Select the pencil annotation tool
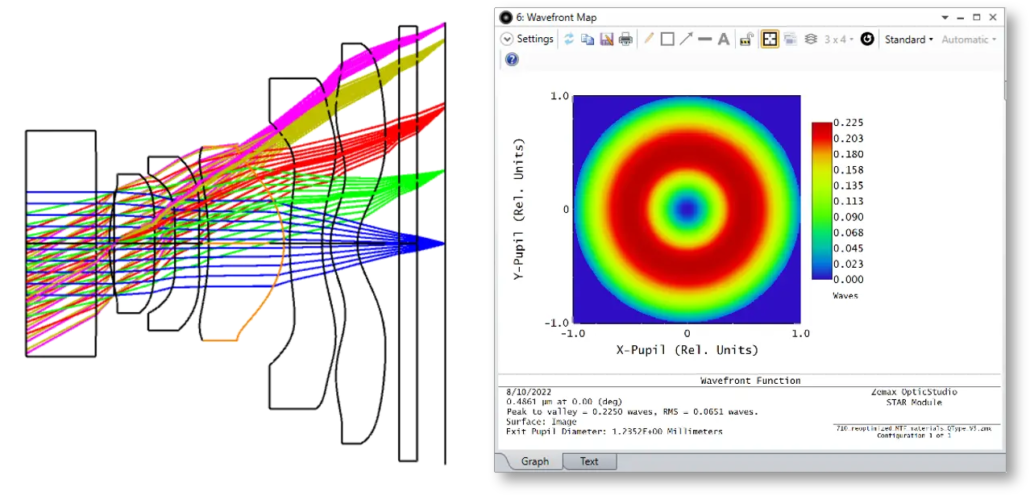 (x=648, y=39)
